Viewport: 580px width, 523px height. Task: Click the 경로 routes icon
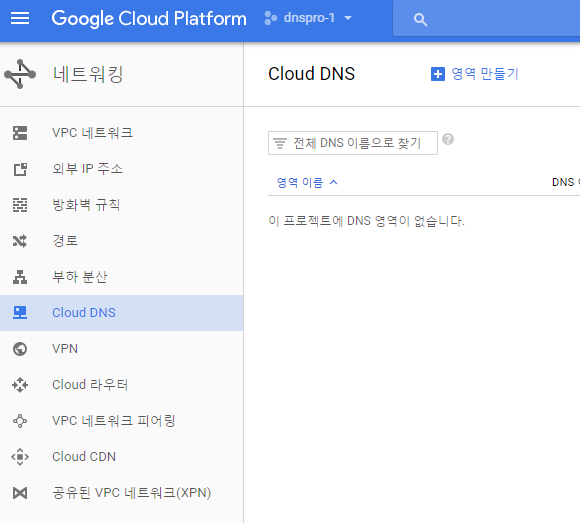click(20, 241)
